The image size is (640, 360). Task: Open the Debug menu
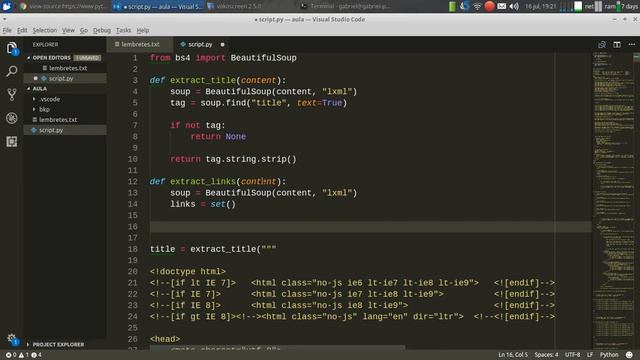coord(102,30)
